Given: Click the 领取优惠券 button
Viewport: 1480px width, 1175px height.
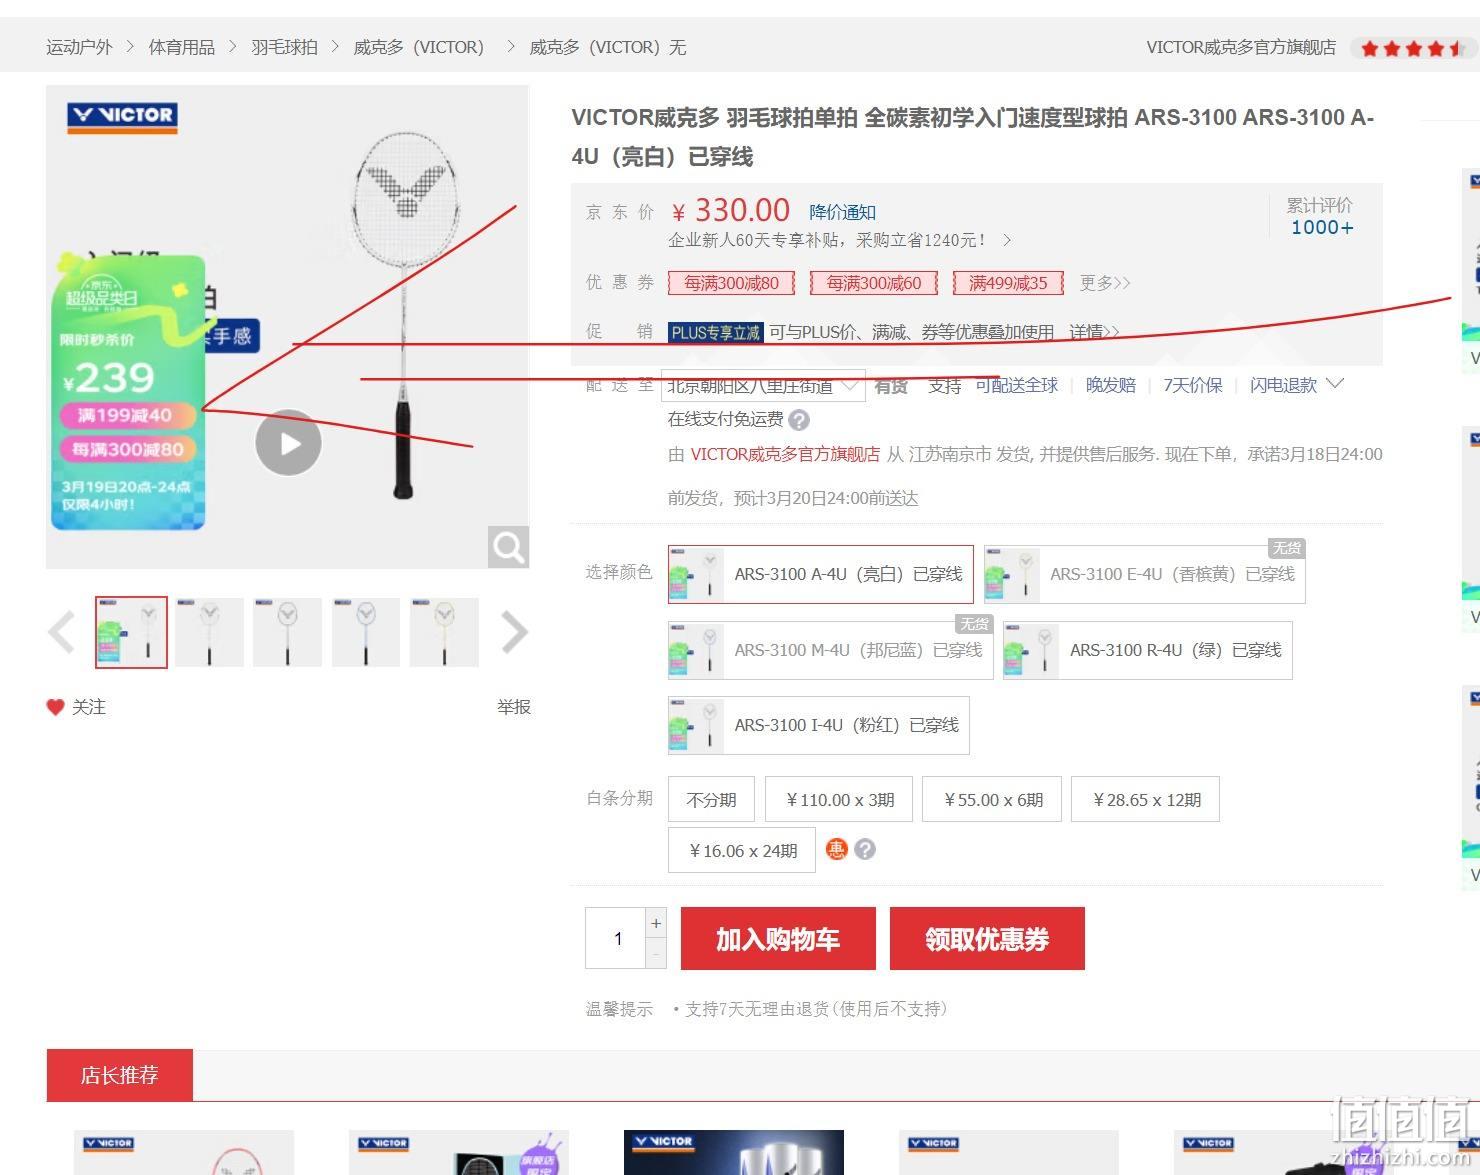Looking at the screenshot, I should click(x=987, y=939).
